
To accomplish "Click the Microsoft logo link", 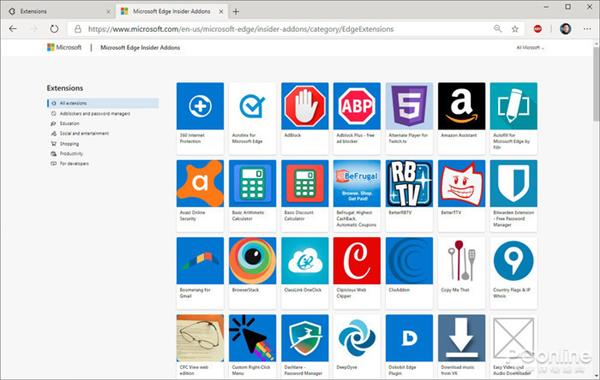I will [x=64, y=47].
